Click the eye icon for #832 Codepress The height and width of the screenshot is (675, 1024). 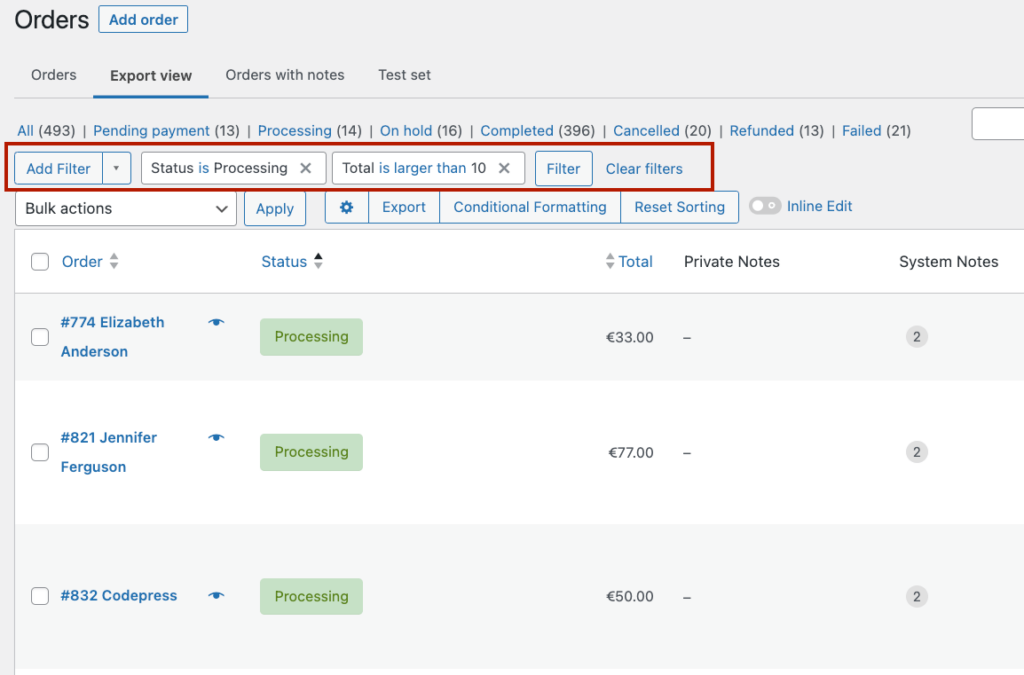218,595
